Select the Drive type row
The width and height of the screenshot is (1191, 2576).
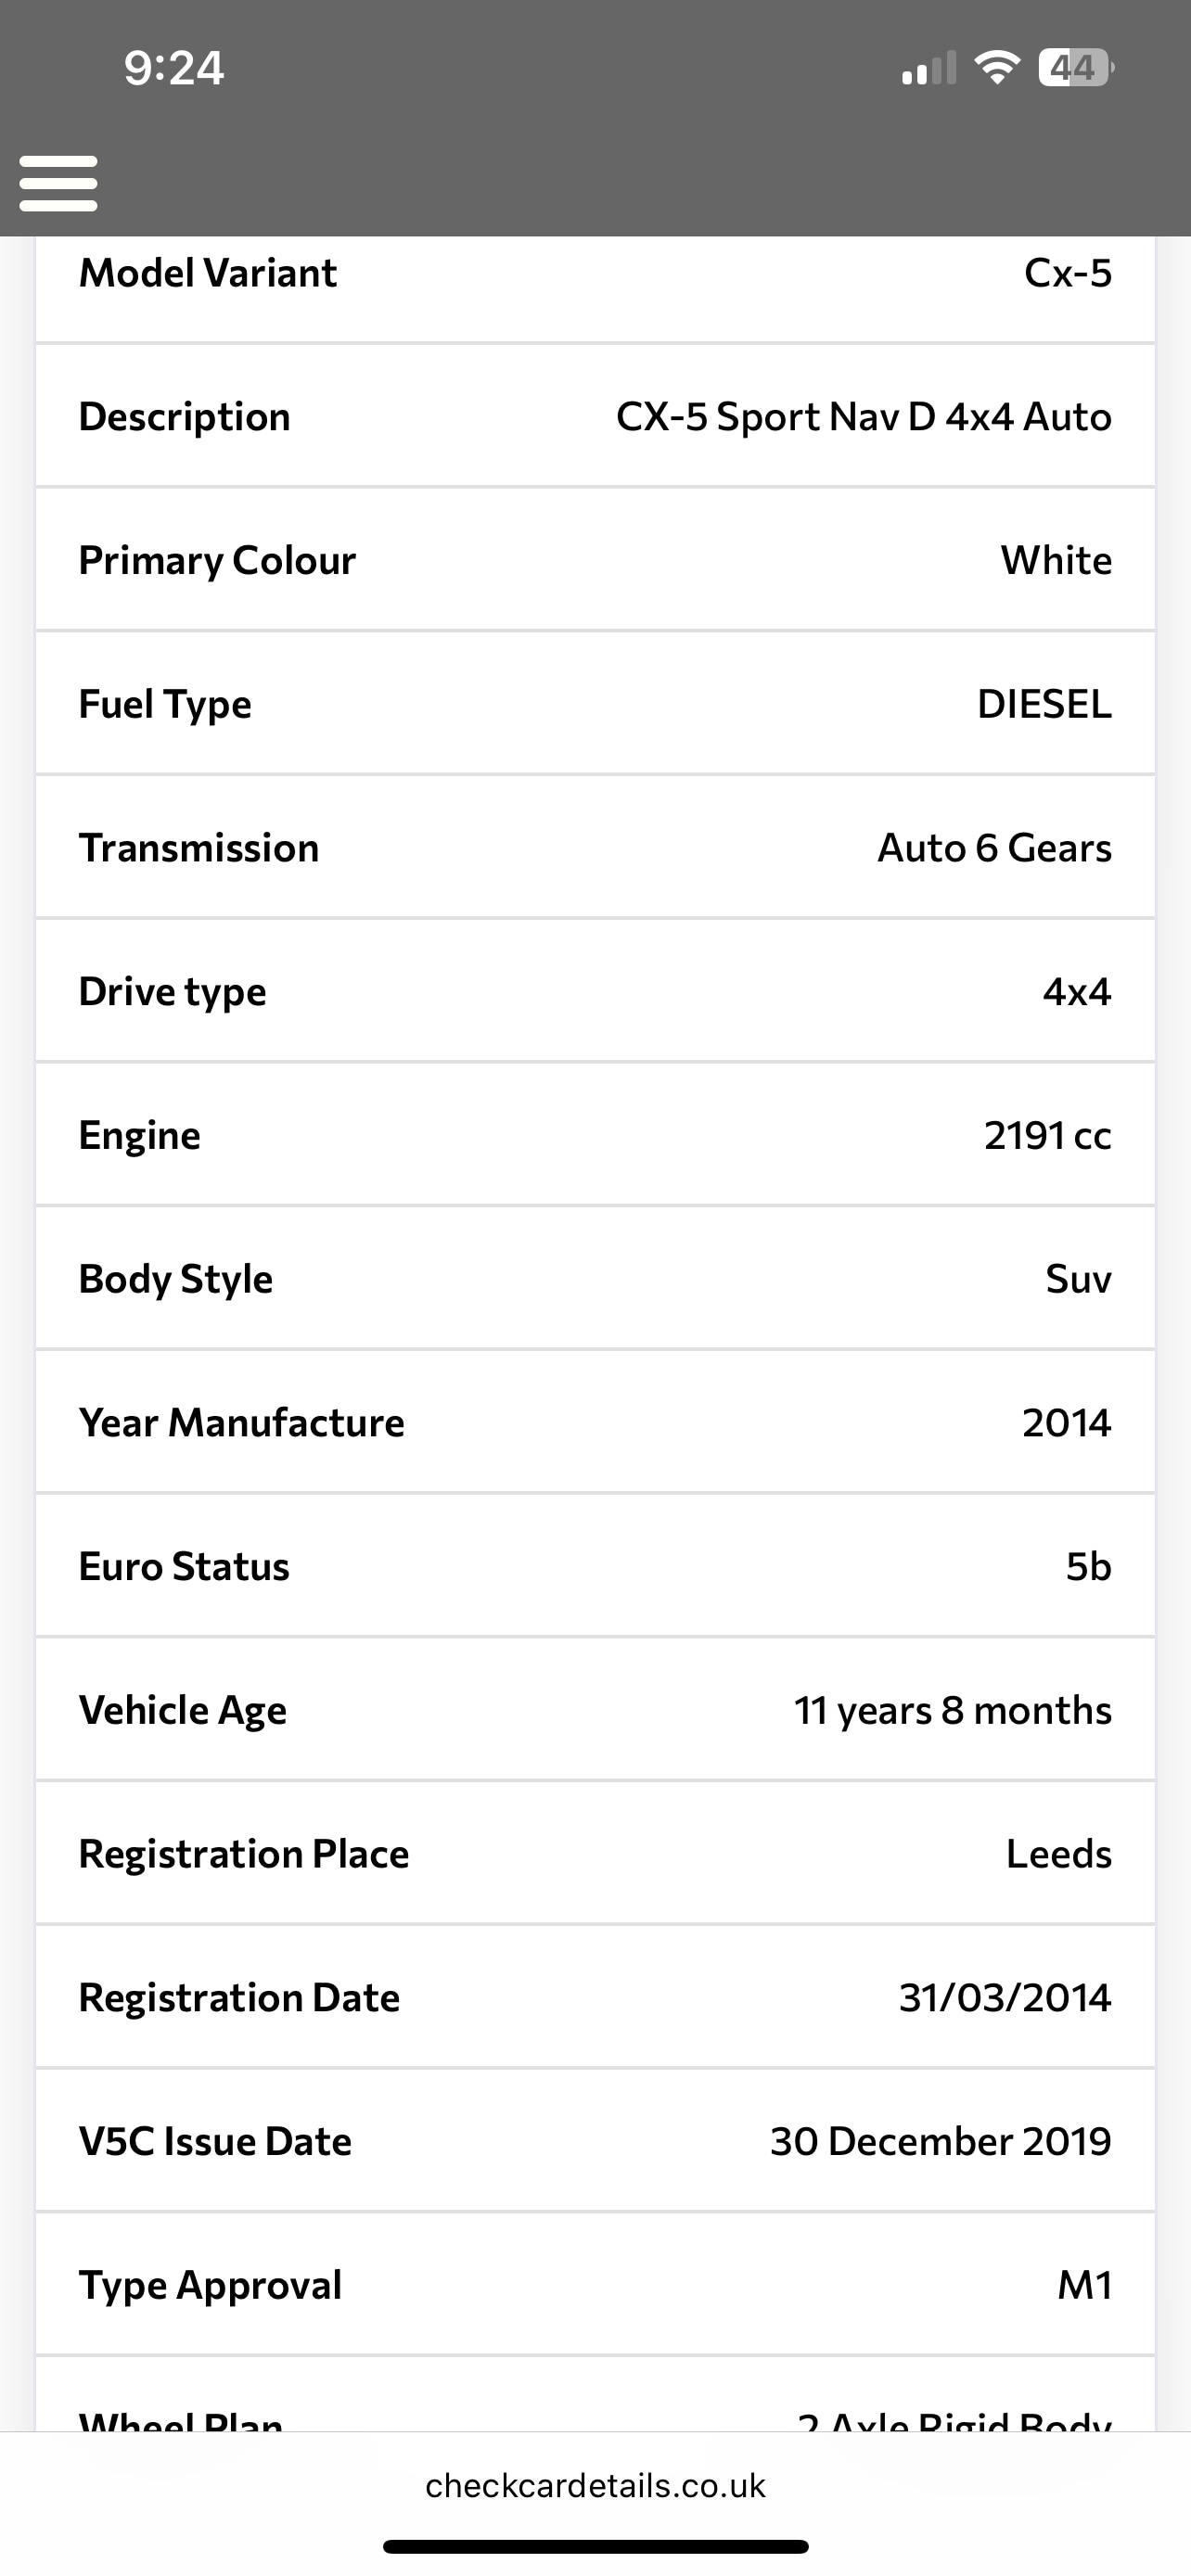(595, 991)
